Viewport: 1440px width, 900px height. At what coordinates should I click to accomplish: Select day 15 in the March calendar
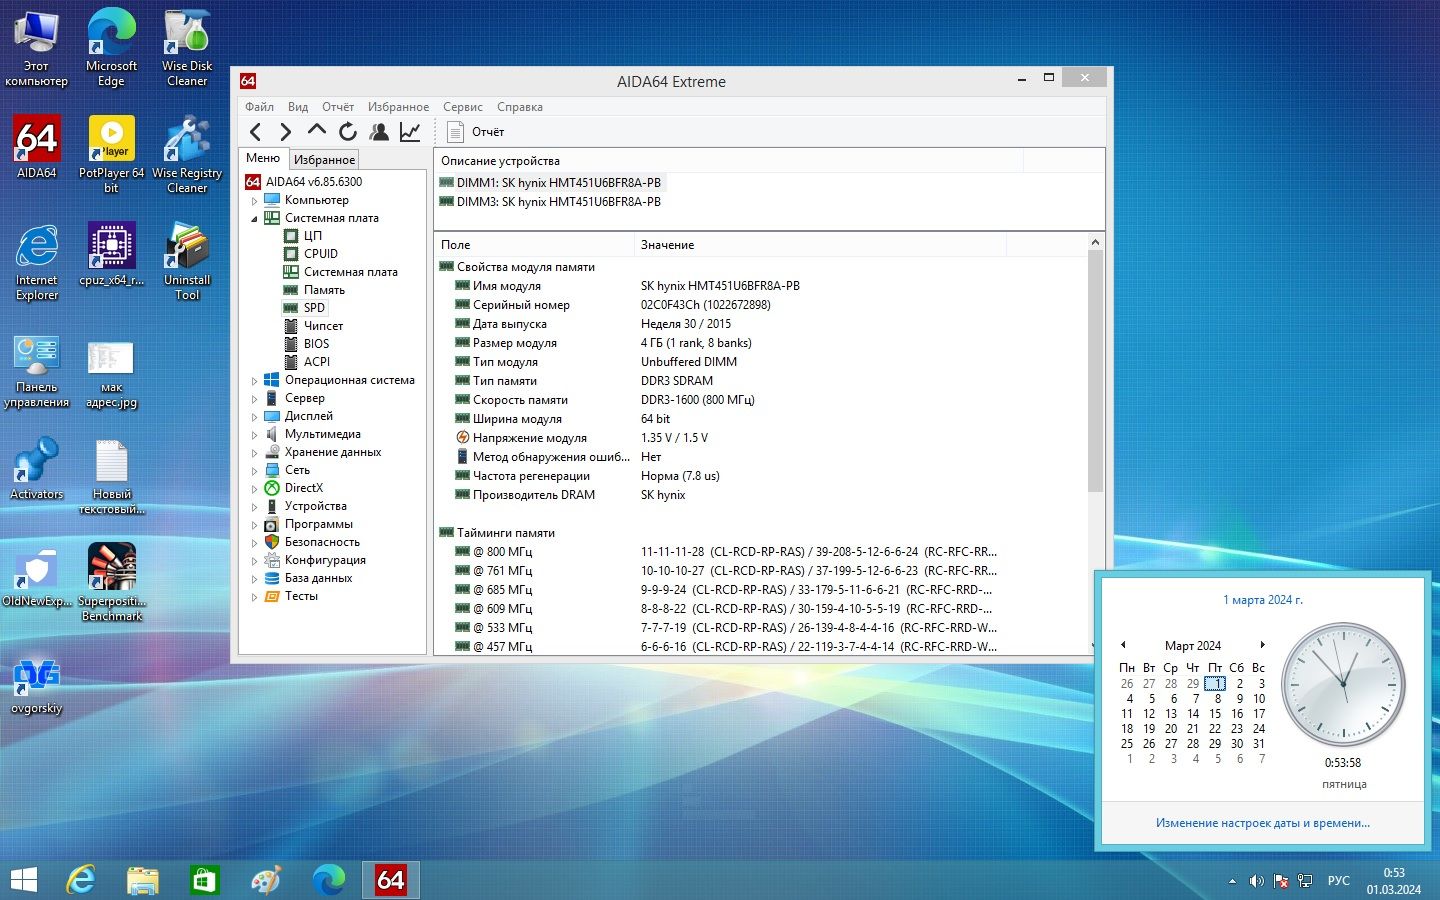pyautogui.click(x=1215, y=714)
